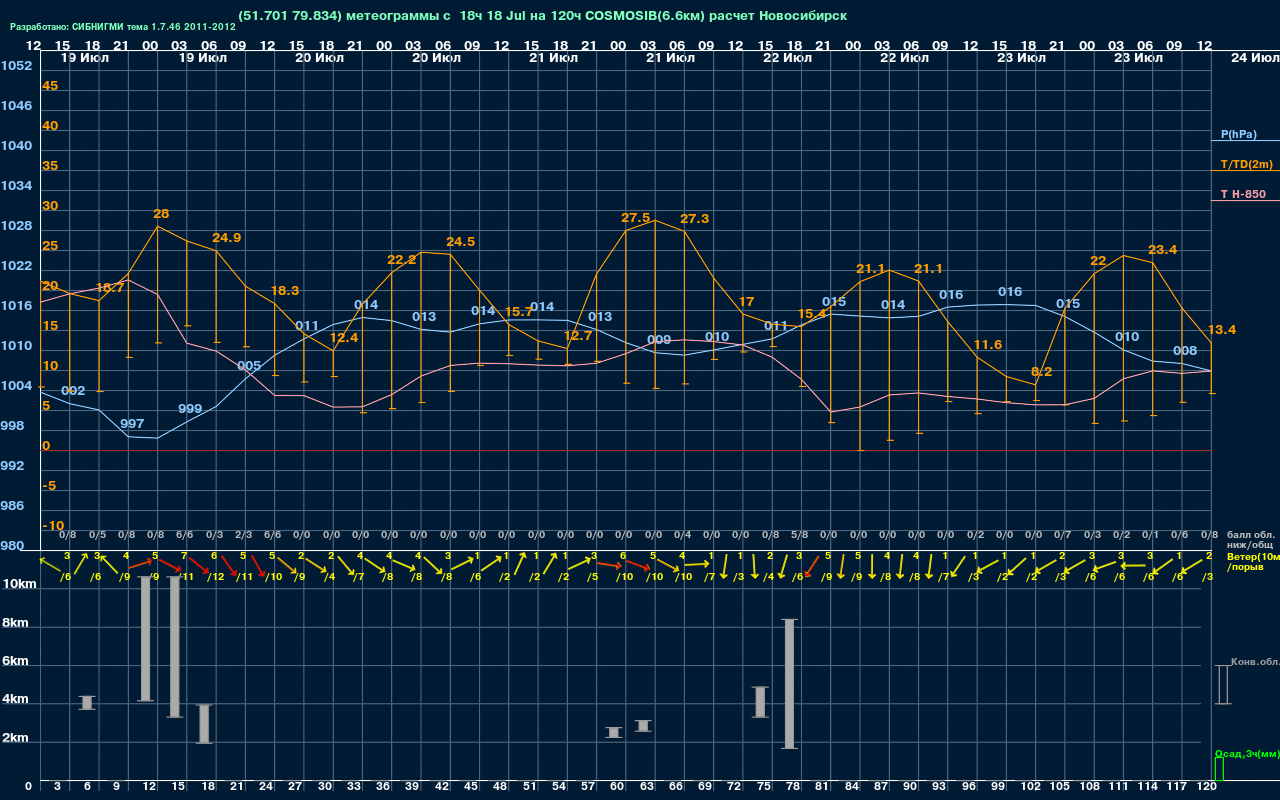Select the 22.2 temperature value
1280x800 pixels.
coord(402,260)
